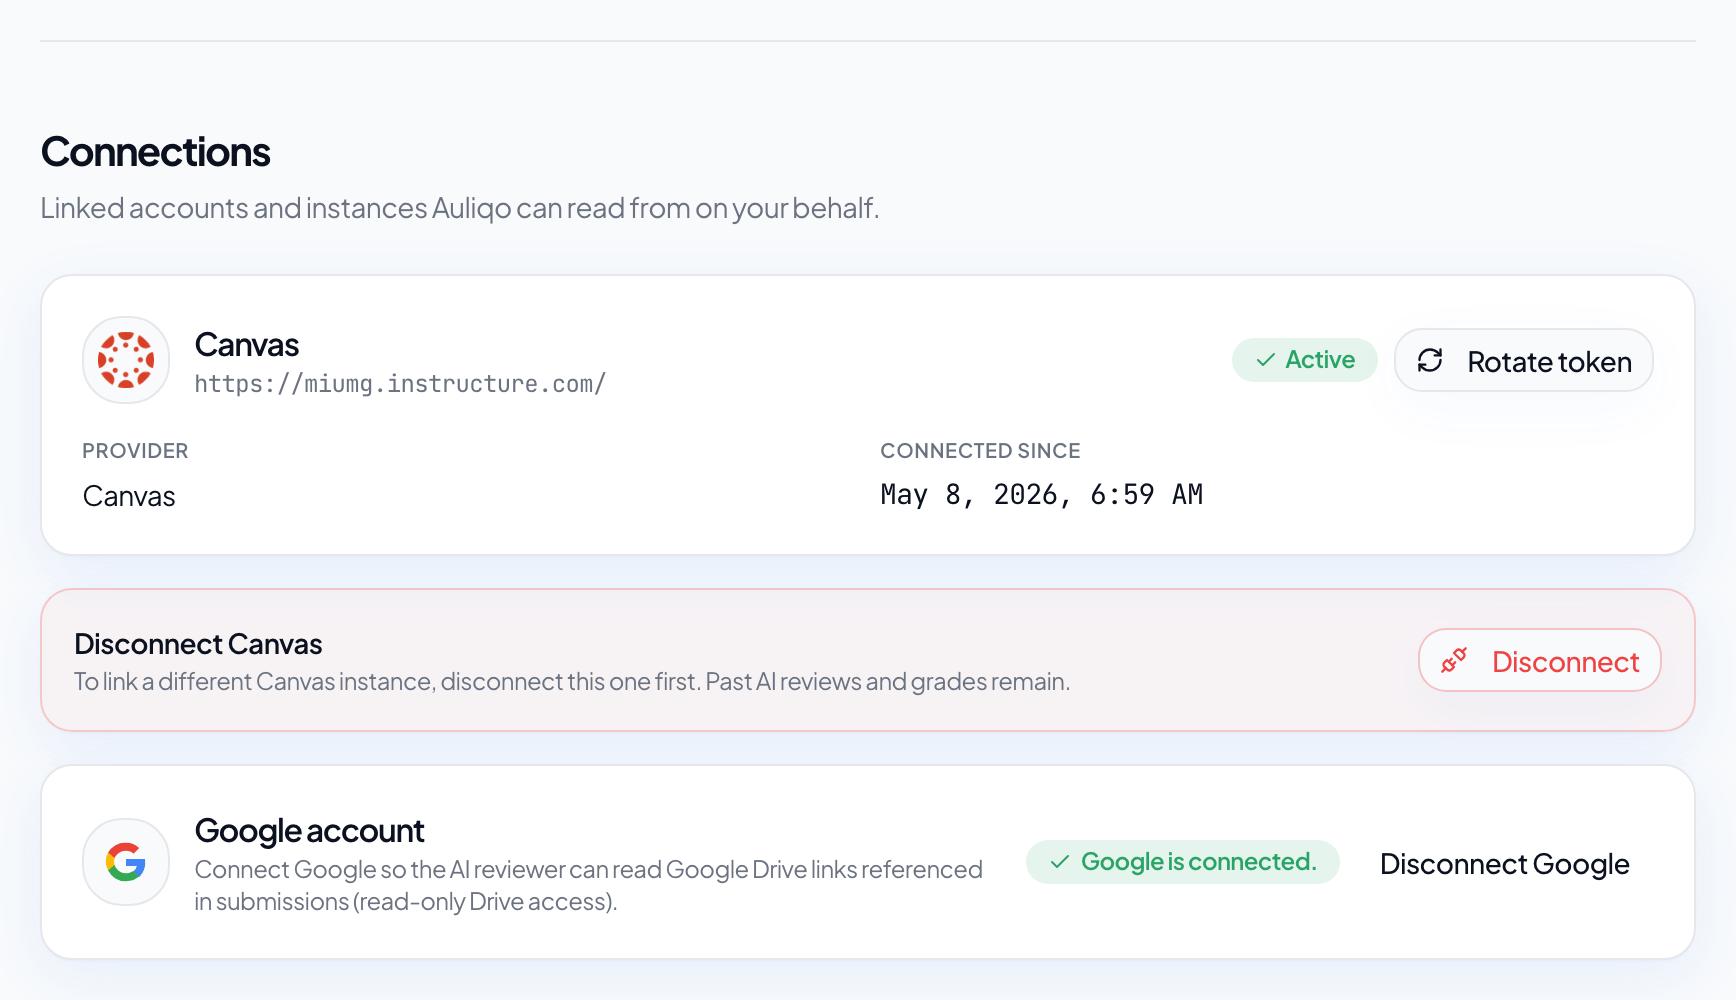
Task: Click the 'Linked accounts and instances' subtitle
Action: click(460, 208)
